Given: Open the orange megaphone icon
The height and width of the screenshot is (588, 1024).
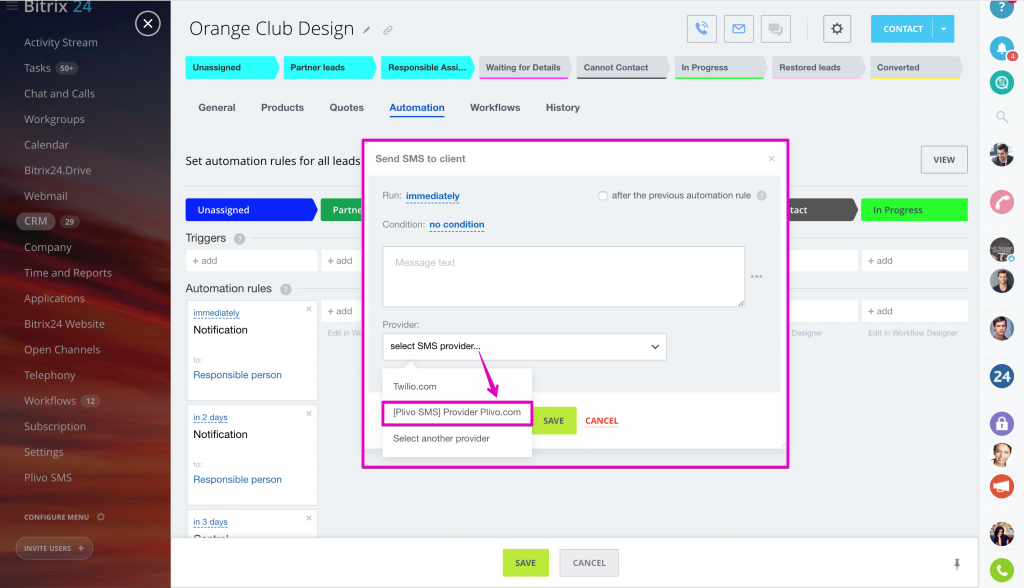Looking at the screenshot, I should 1001,486.
